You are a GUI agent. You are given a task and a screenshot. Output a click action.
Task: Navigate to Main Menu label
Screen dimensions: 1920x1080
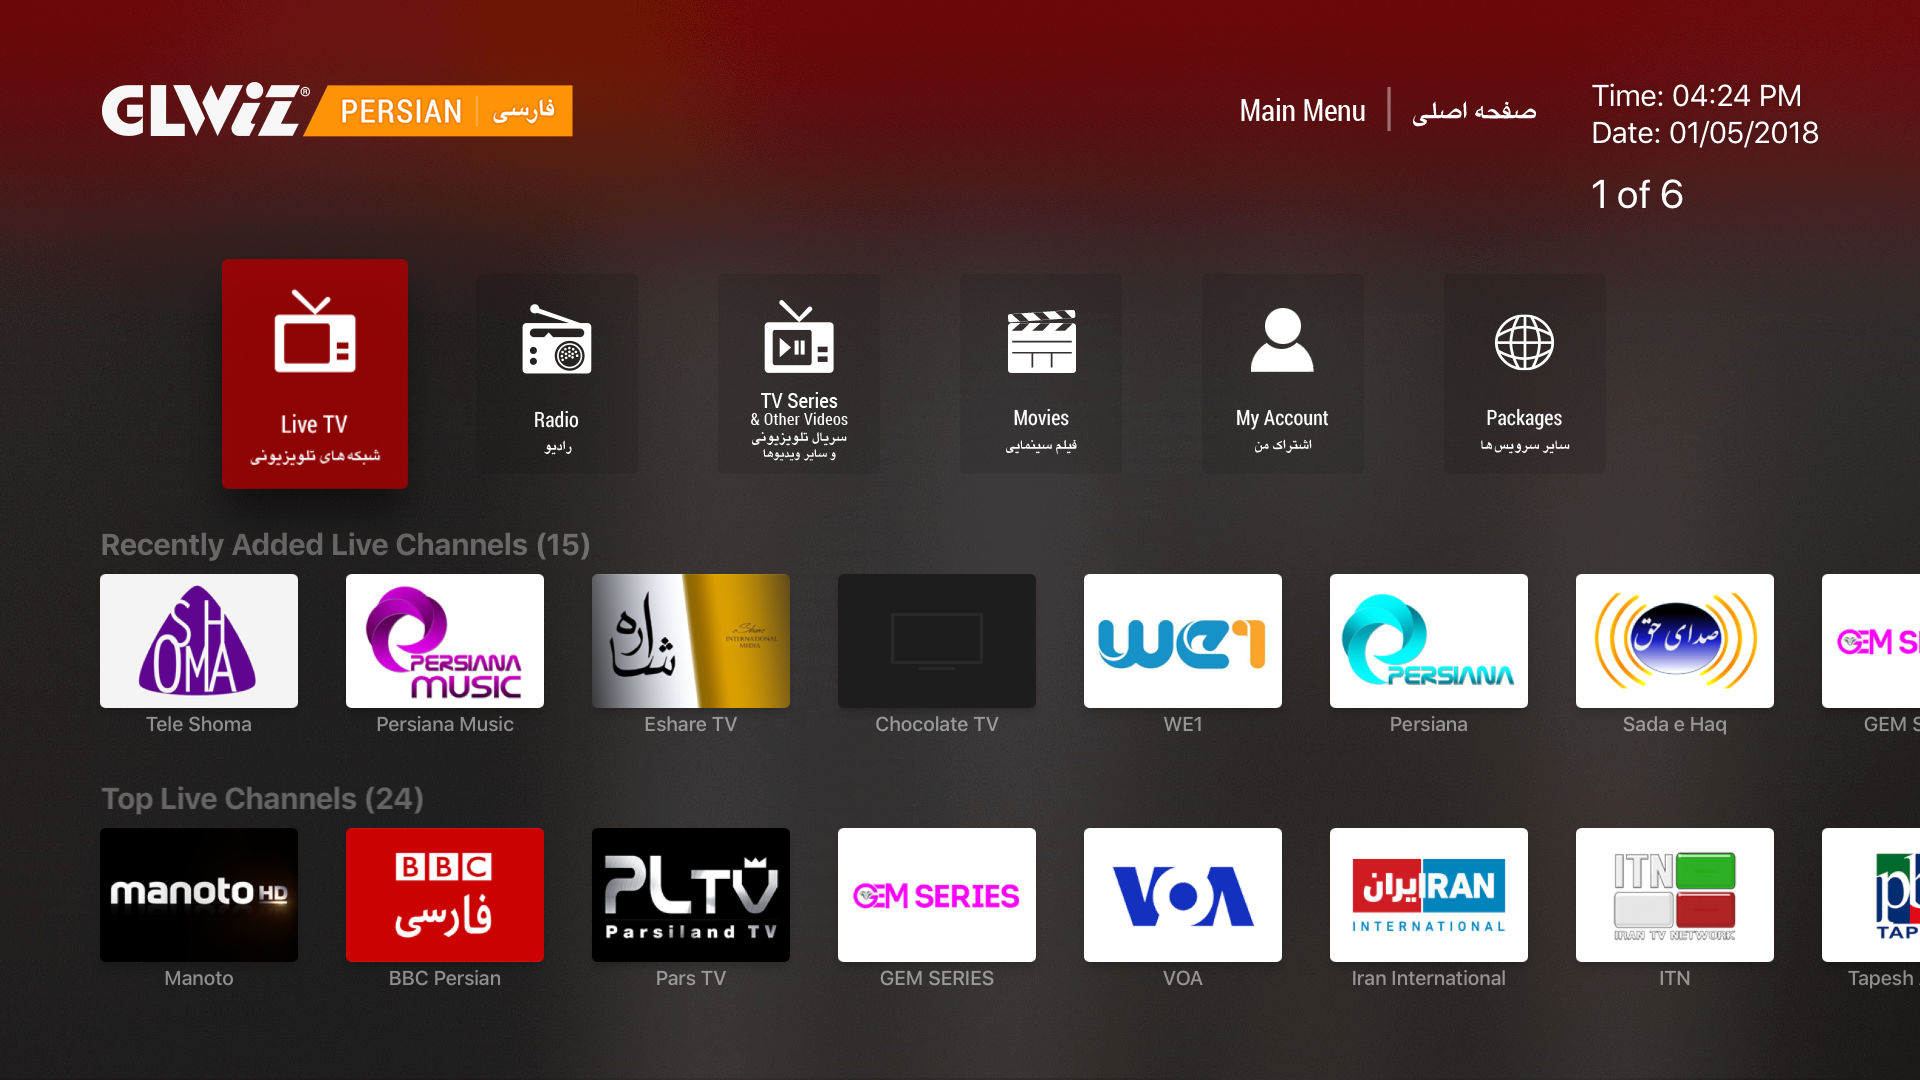coord(1302,112)
